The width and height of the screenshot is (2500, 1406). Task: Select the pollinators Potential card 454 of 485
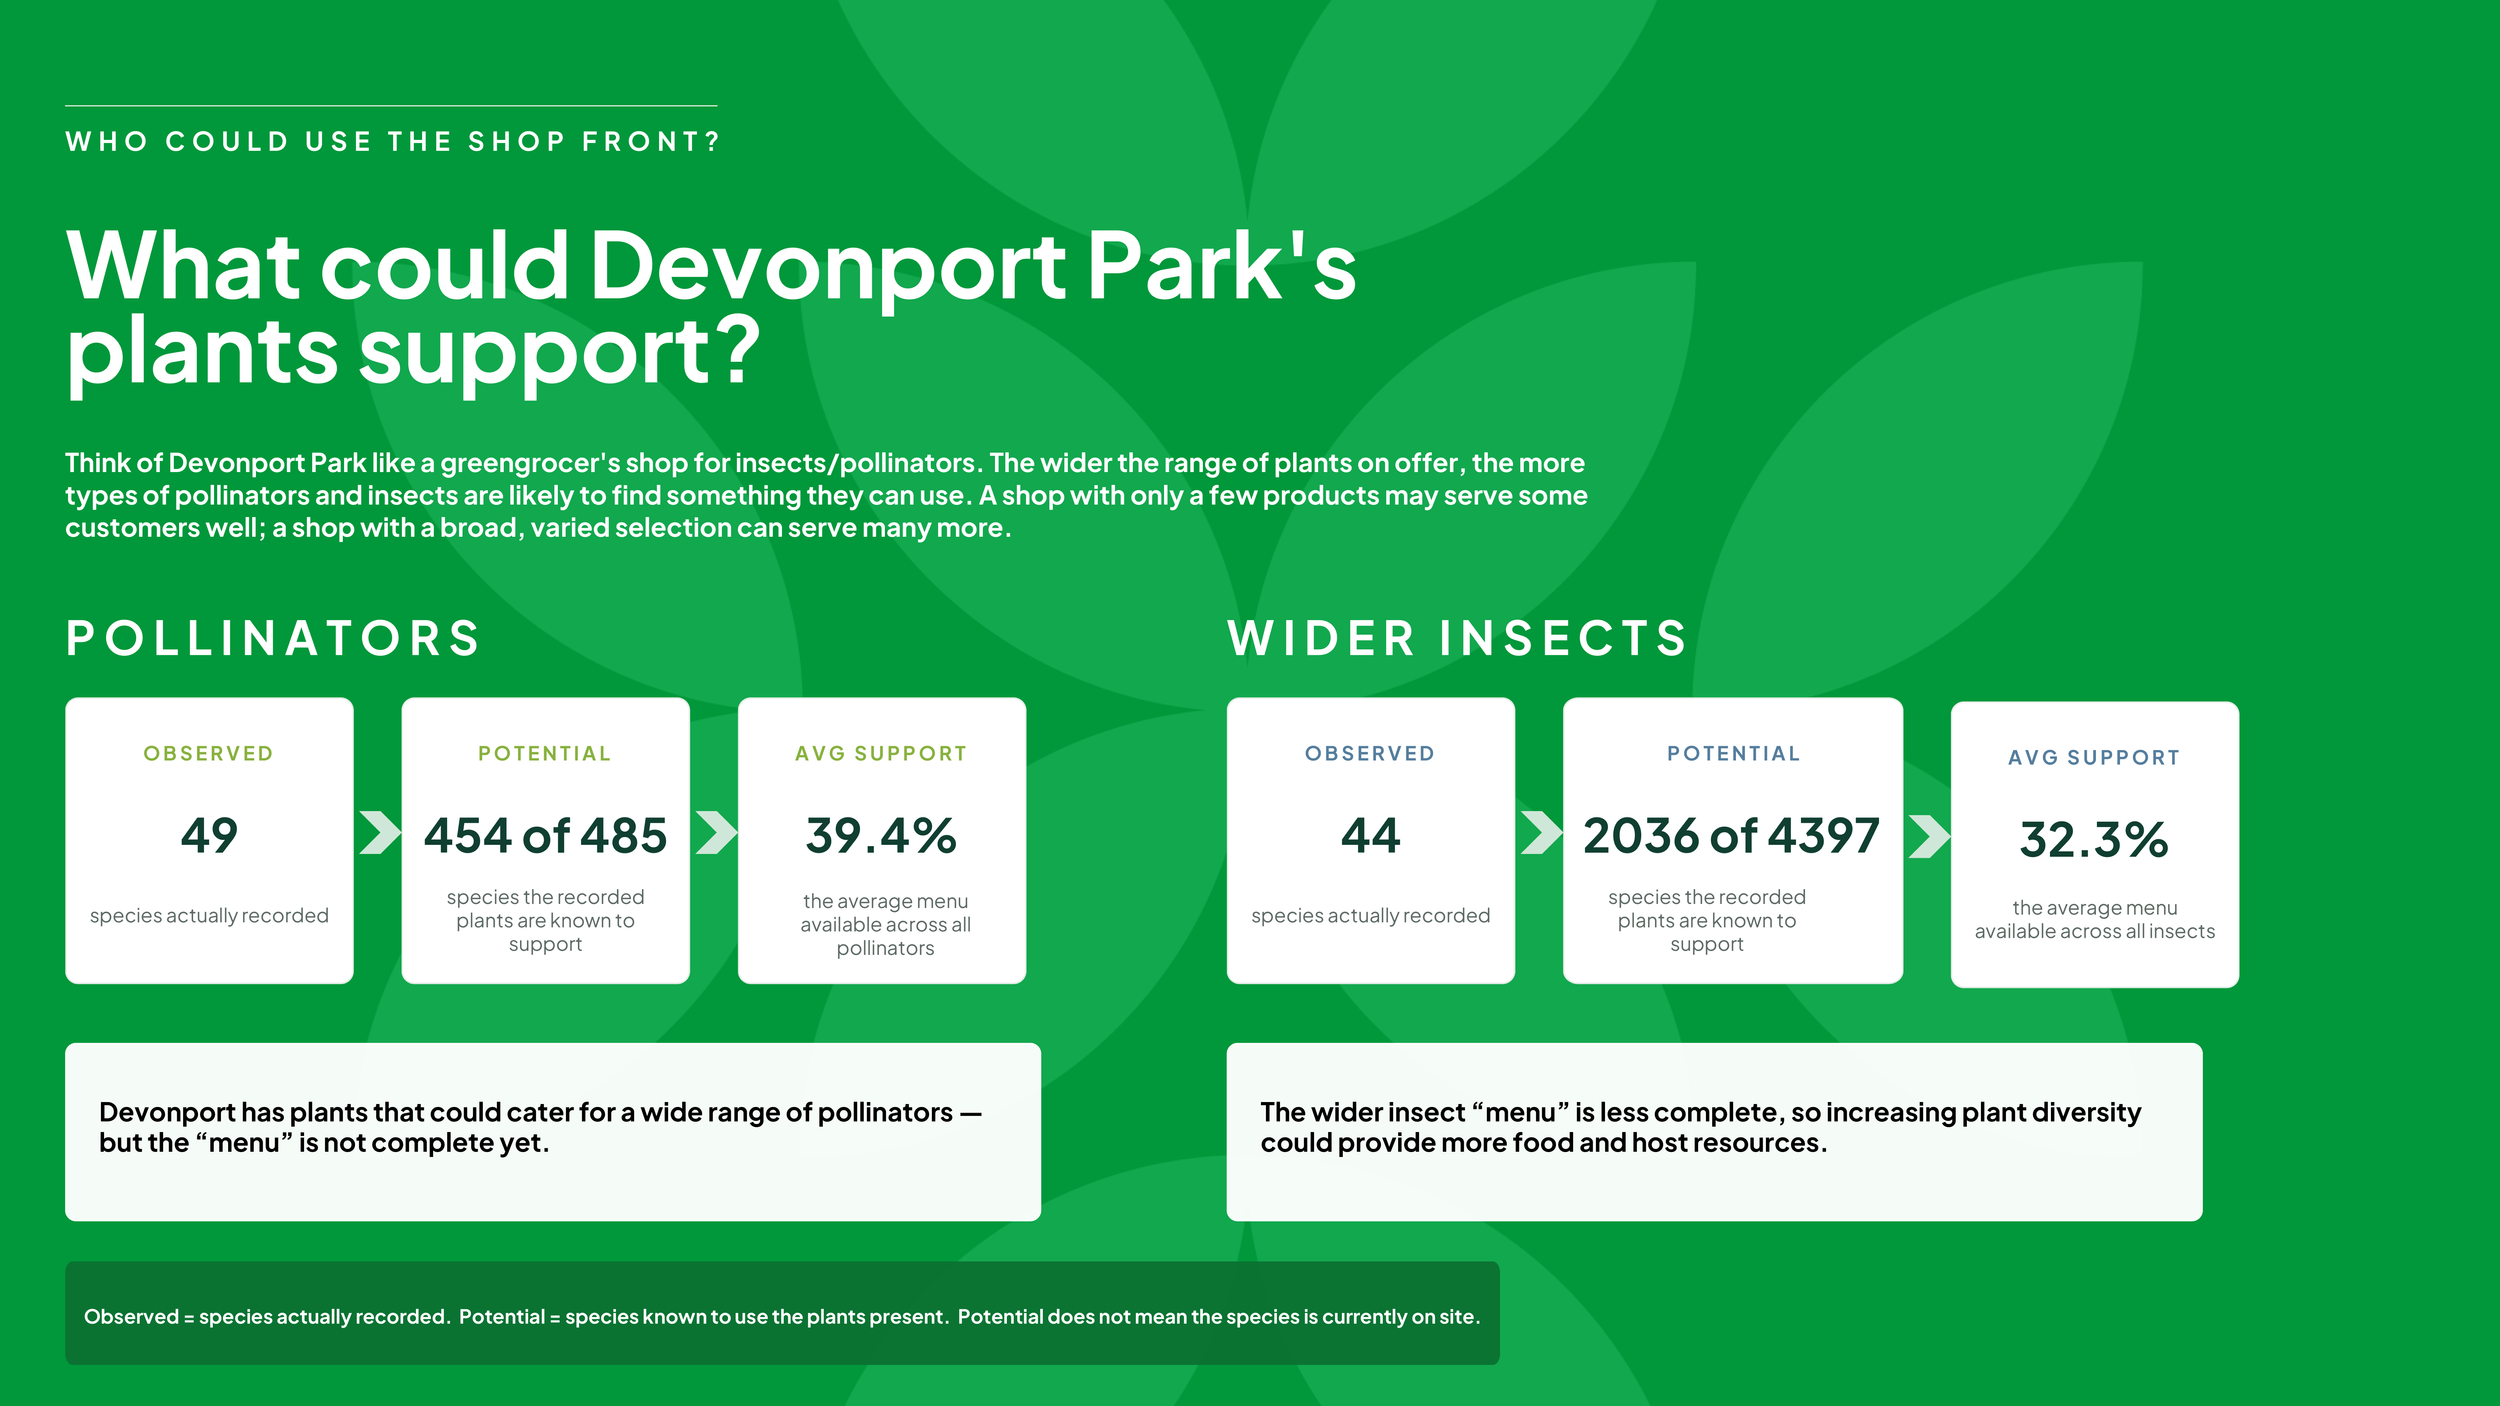[545, 841]
